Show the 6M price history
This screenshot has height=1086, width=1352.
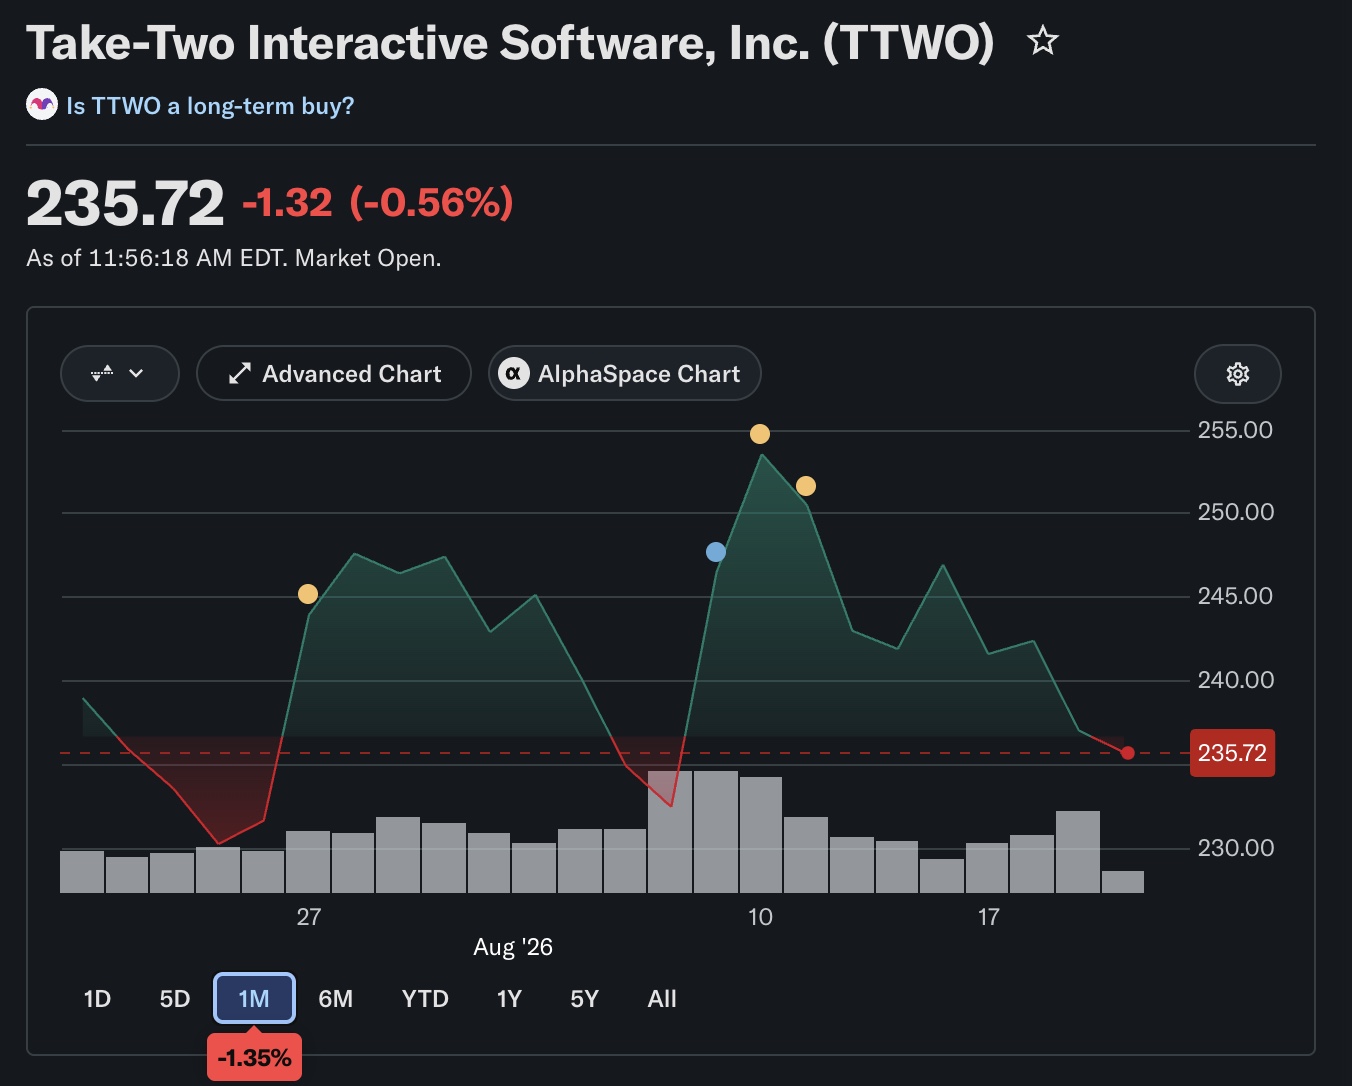(336, 999)
